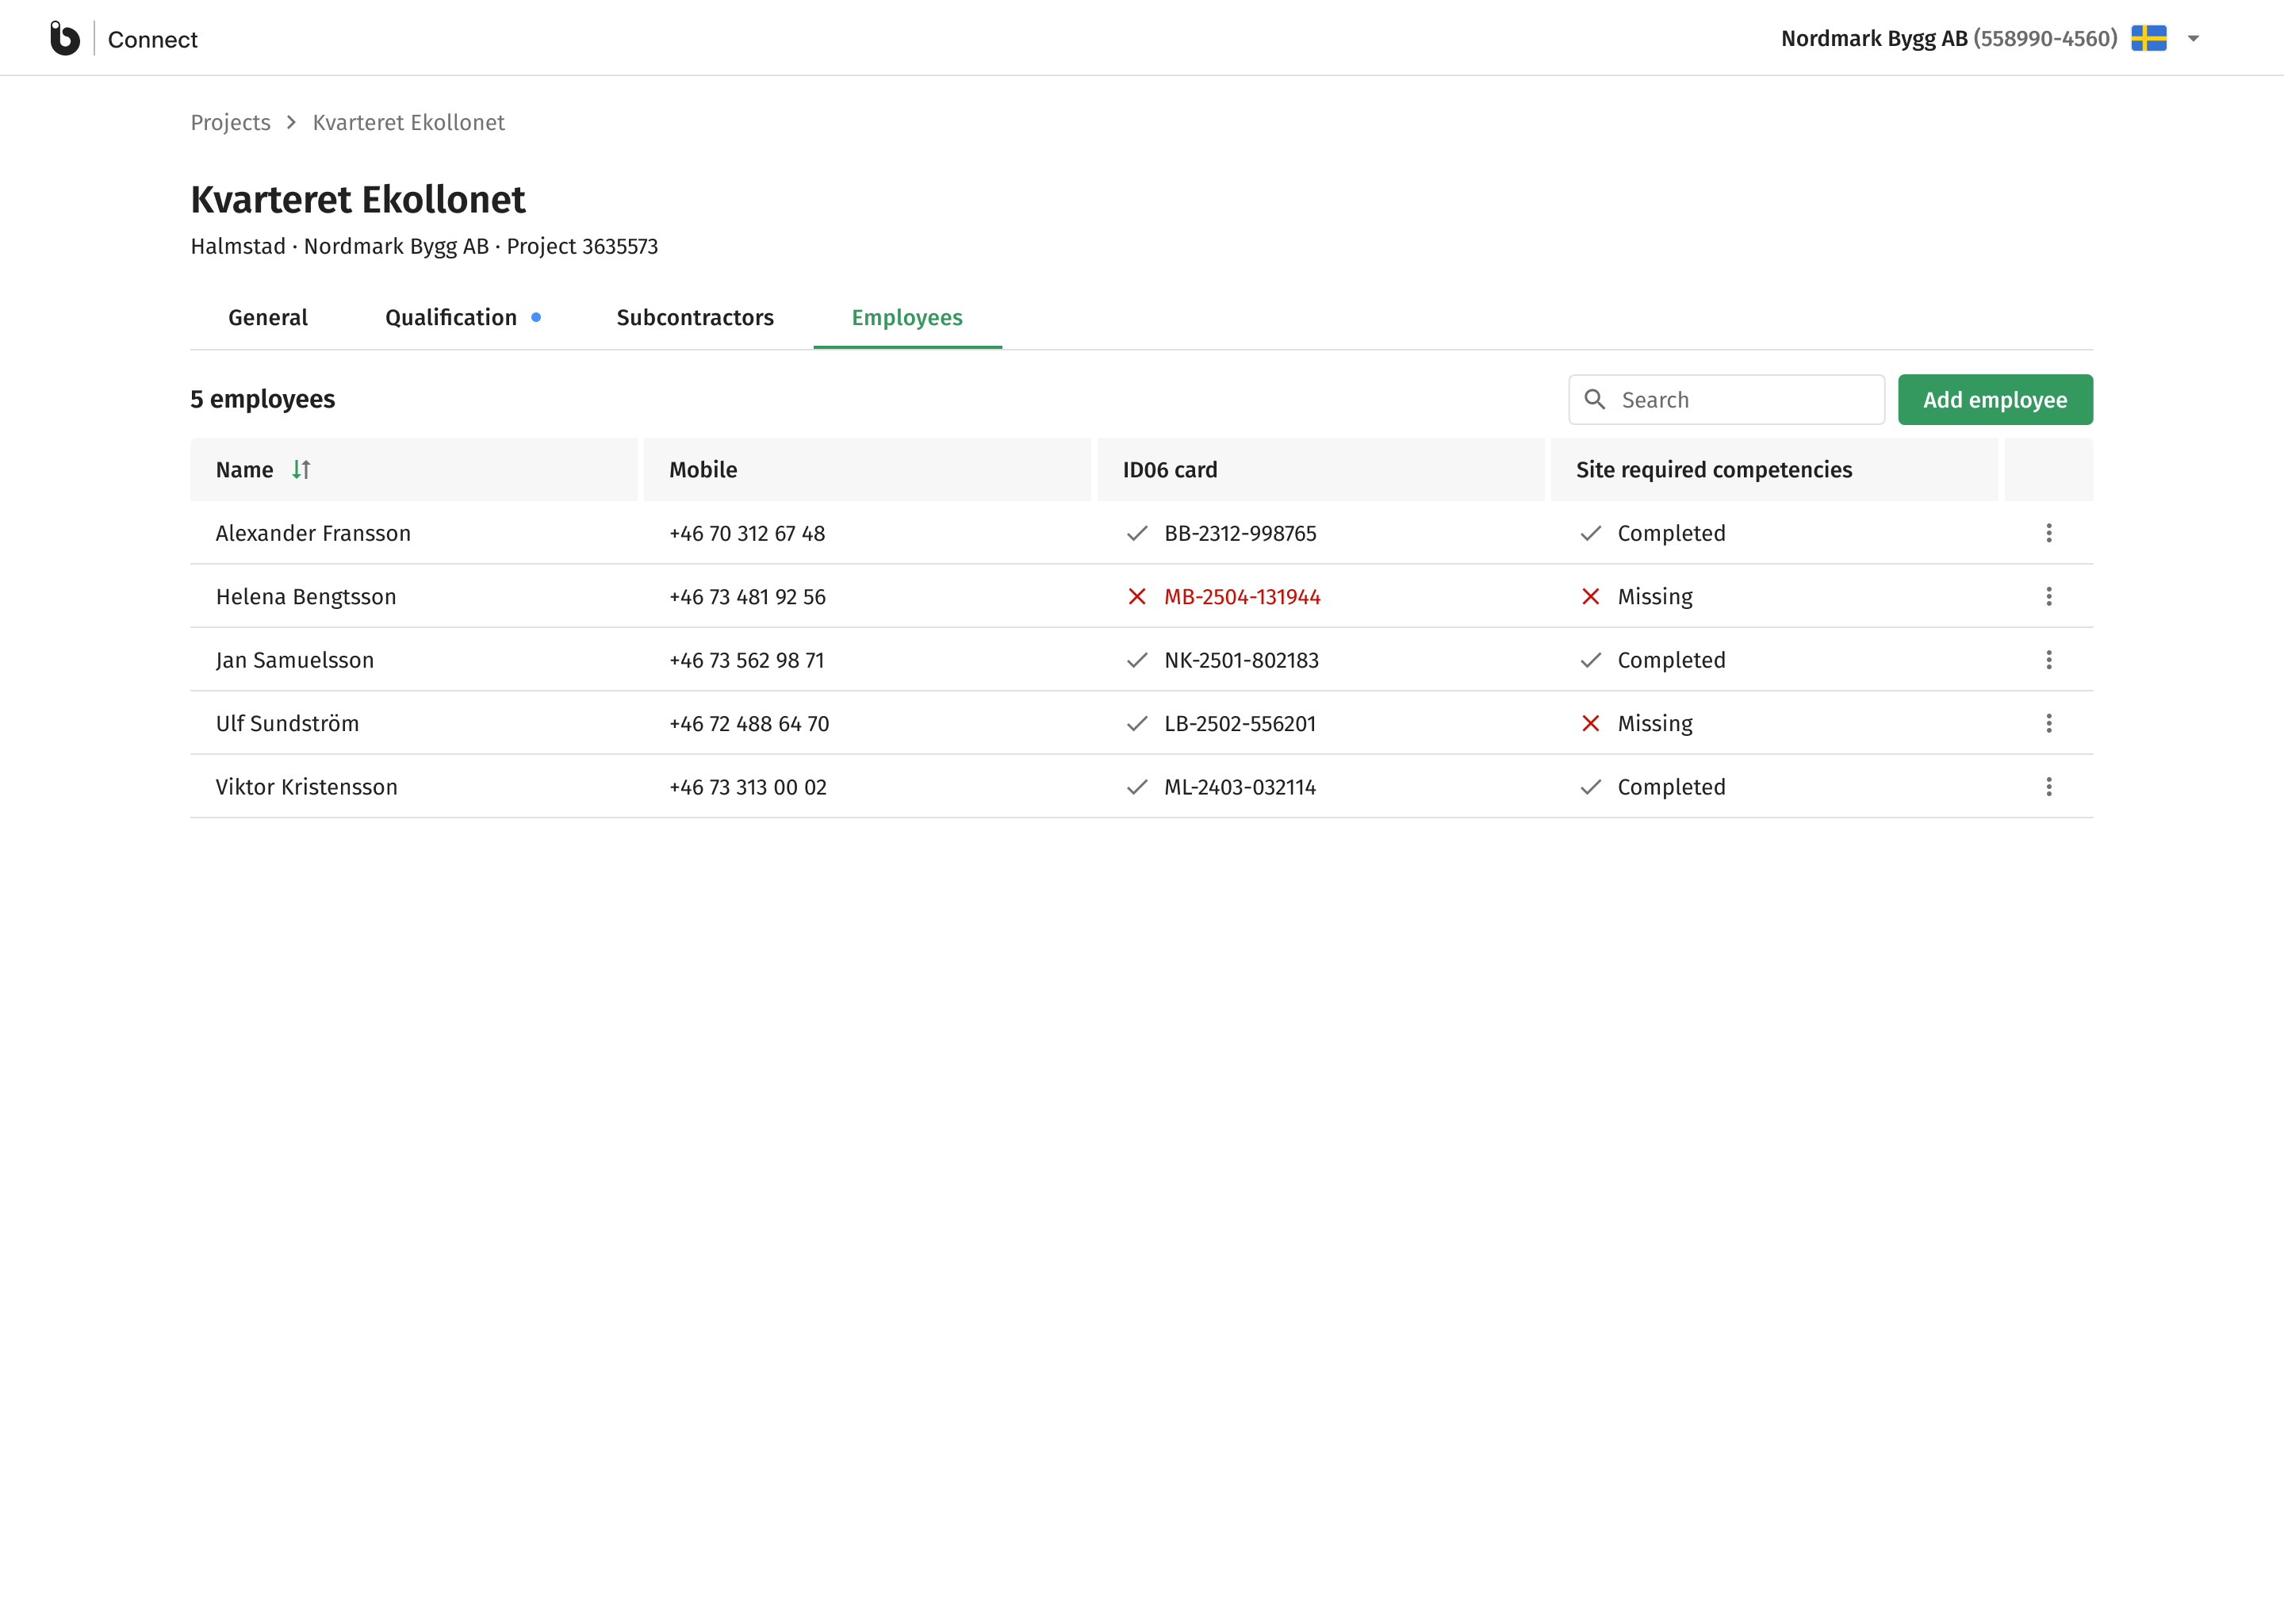
Task: Click Completed checkmark in Alexander Fransson row
Action: point(1591,533)
